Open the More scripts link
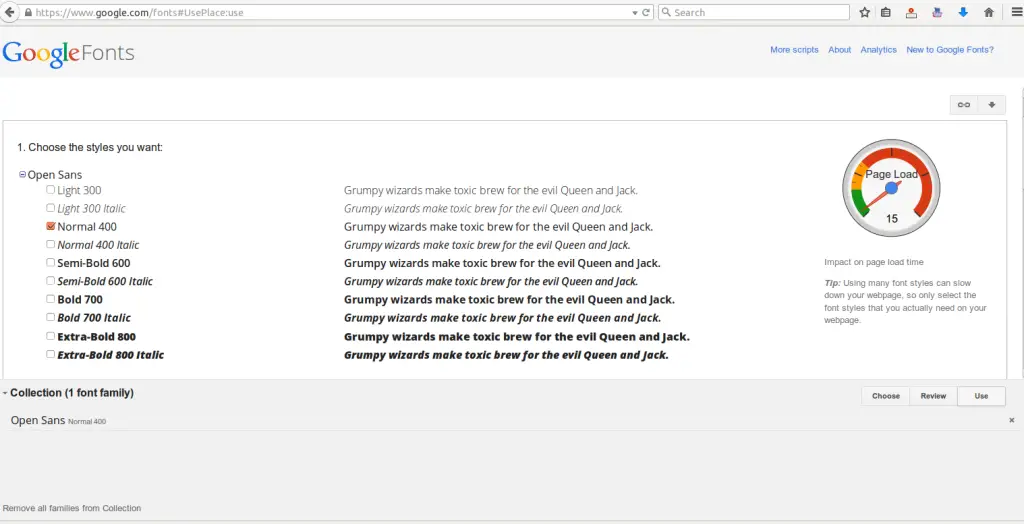Screen dimensions: 1024x524 tap(794, 50)
